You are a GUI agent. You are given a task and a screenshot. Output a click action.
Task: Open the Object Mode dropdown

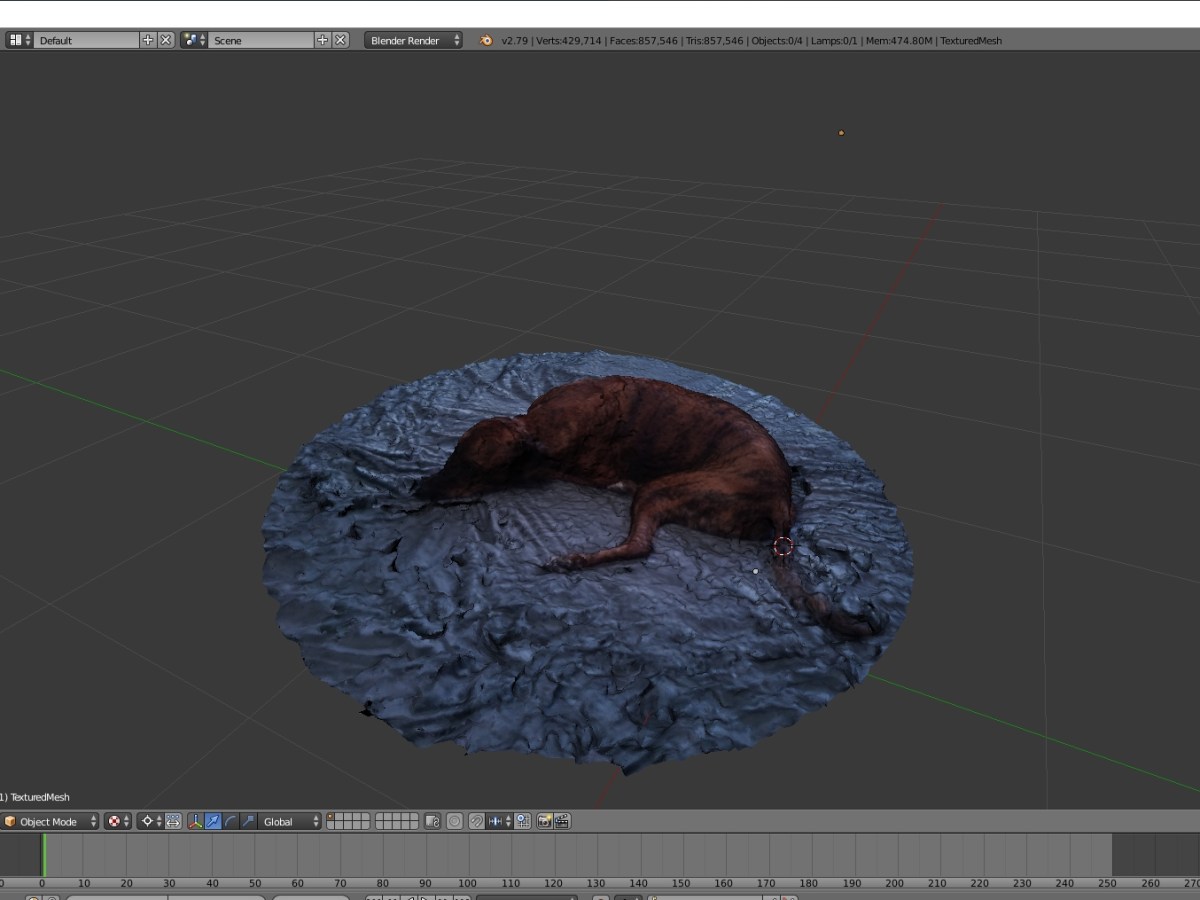50,822
